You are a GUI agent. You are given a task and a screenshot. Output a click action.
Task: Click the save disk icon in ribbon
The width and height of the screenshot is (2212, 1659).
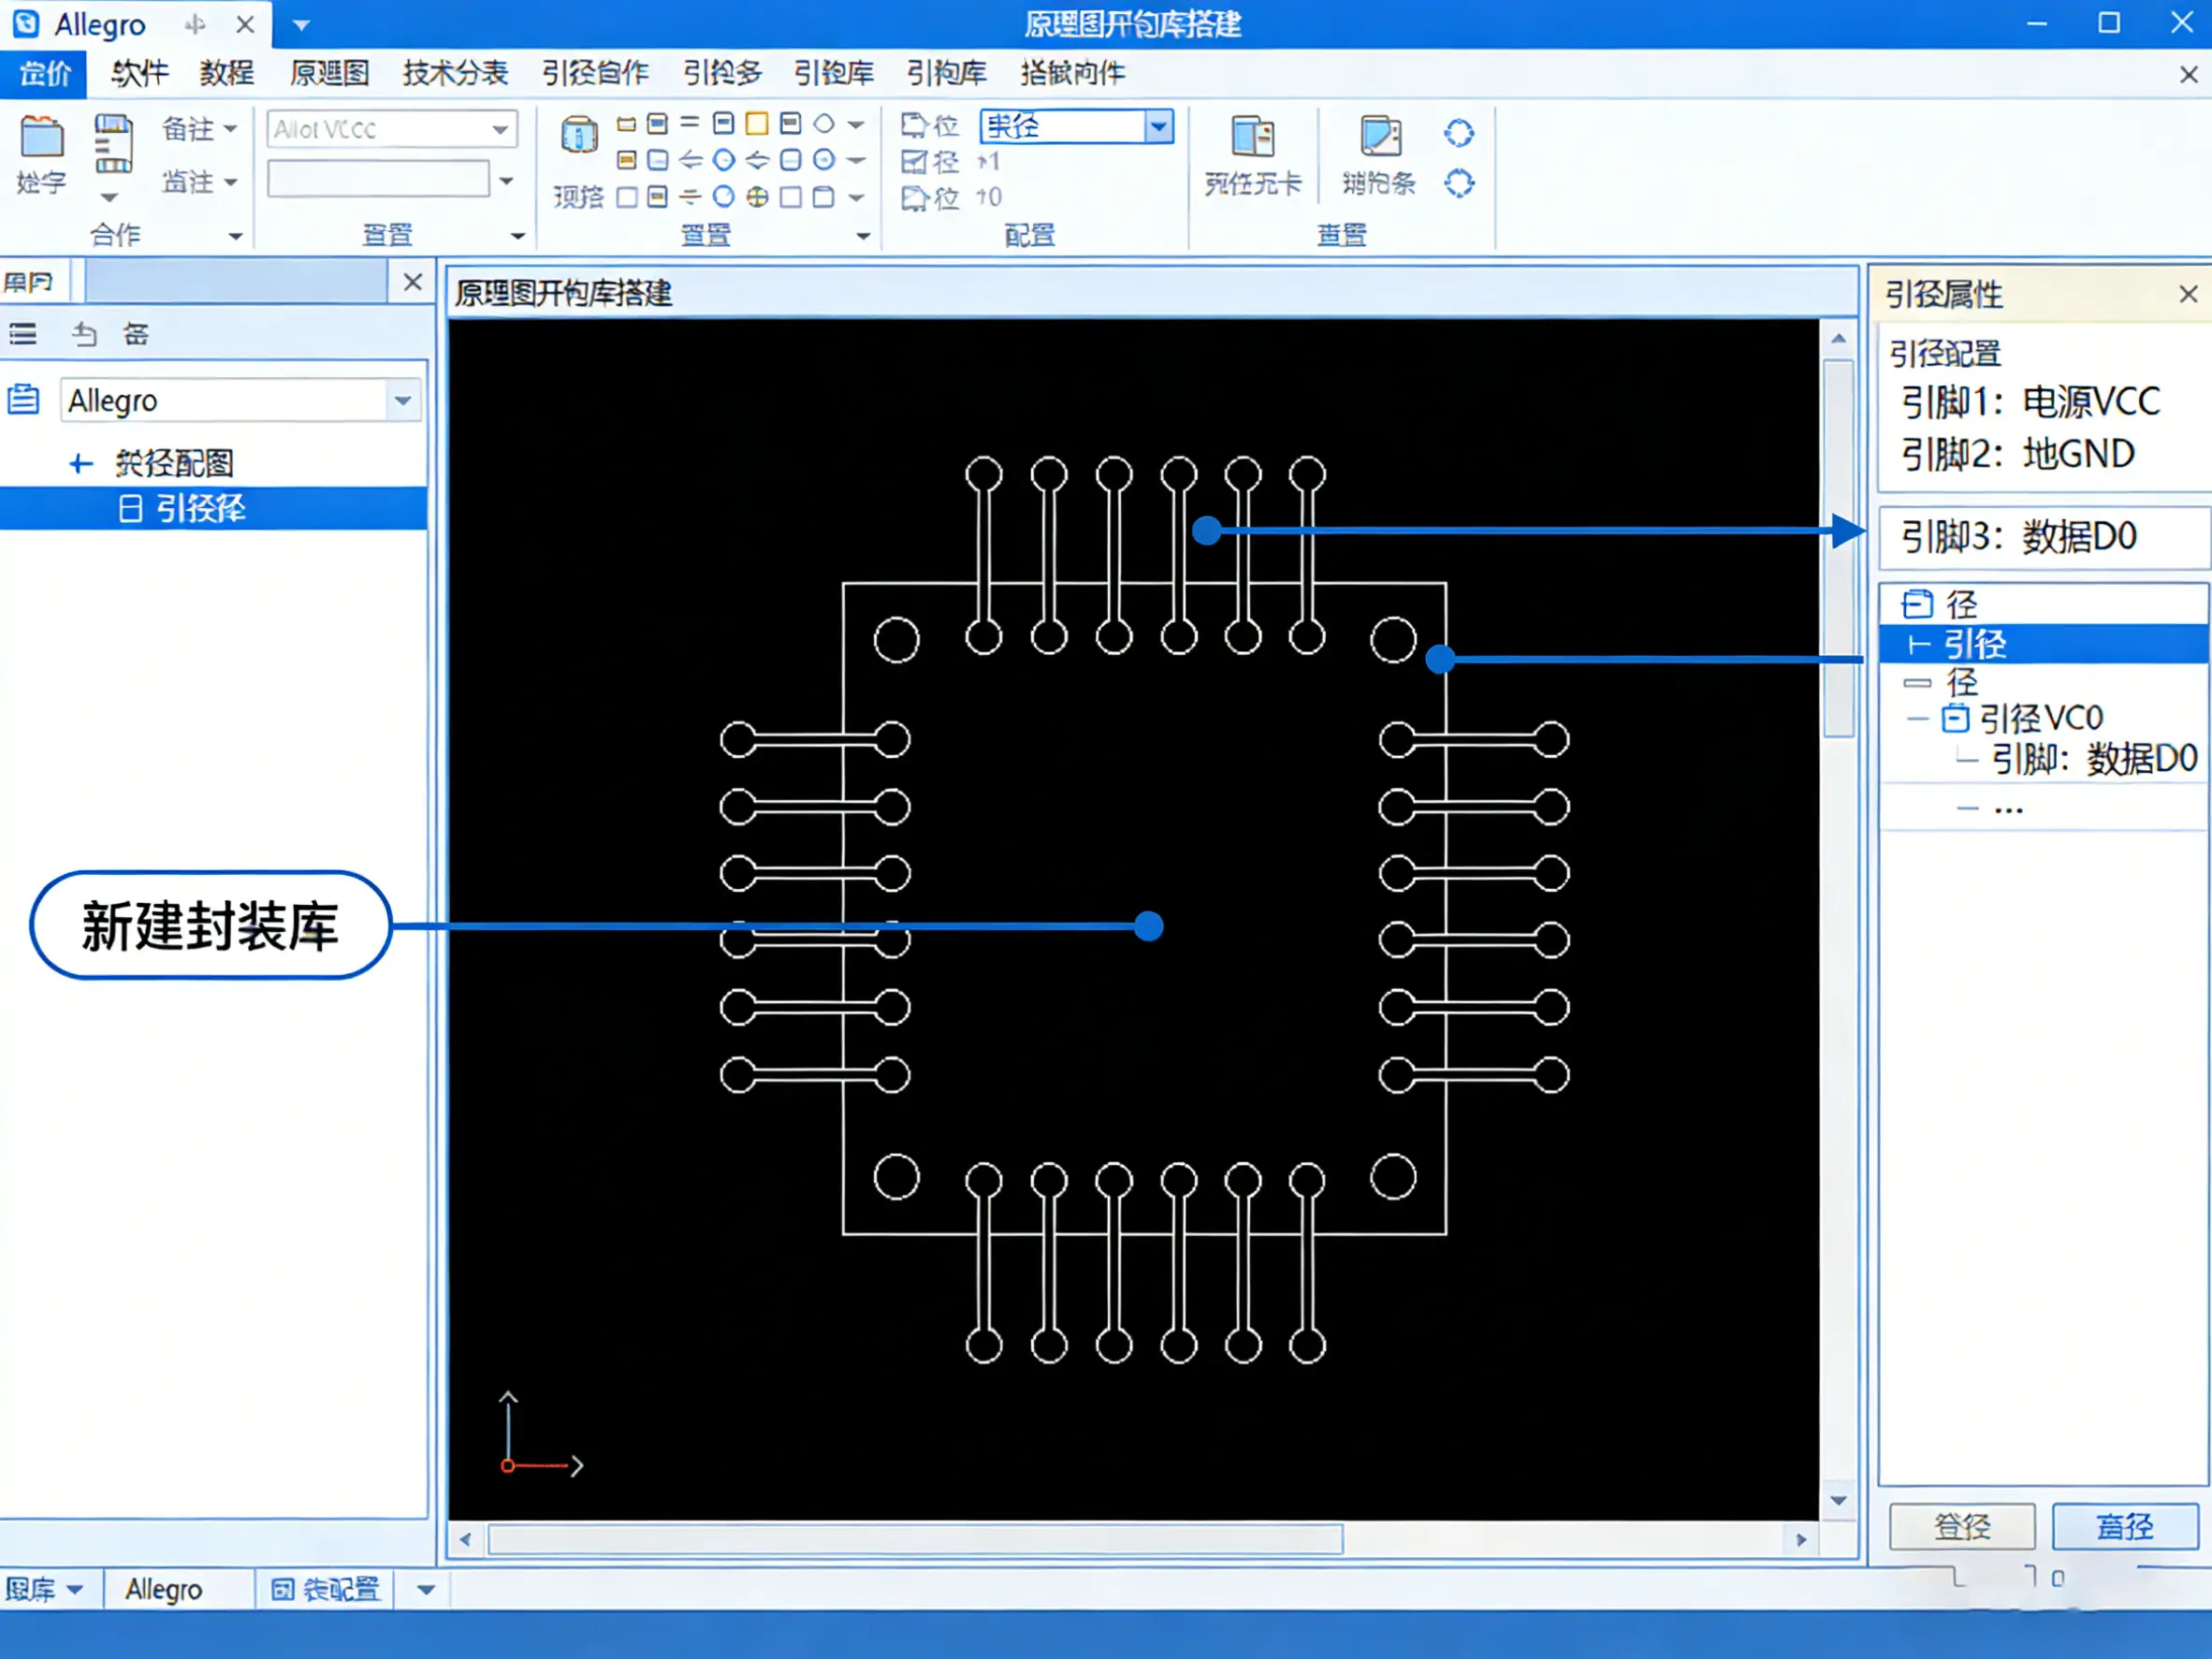pos(112,143)
